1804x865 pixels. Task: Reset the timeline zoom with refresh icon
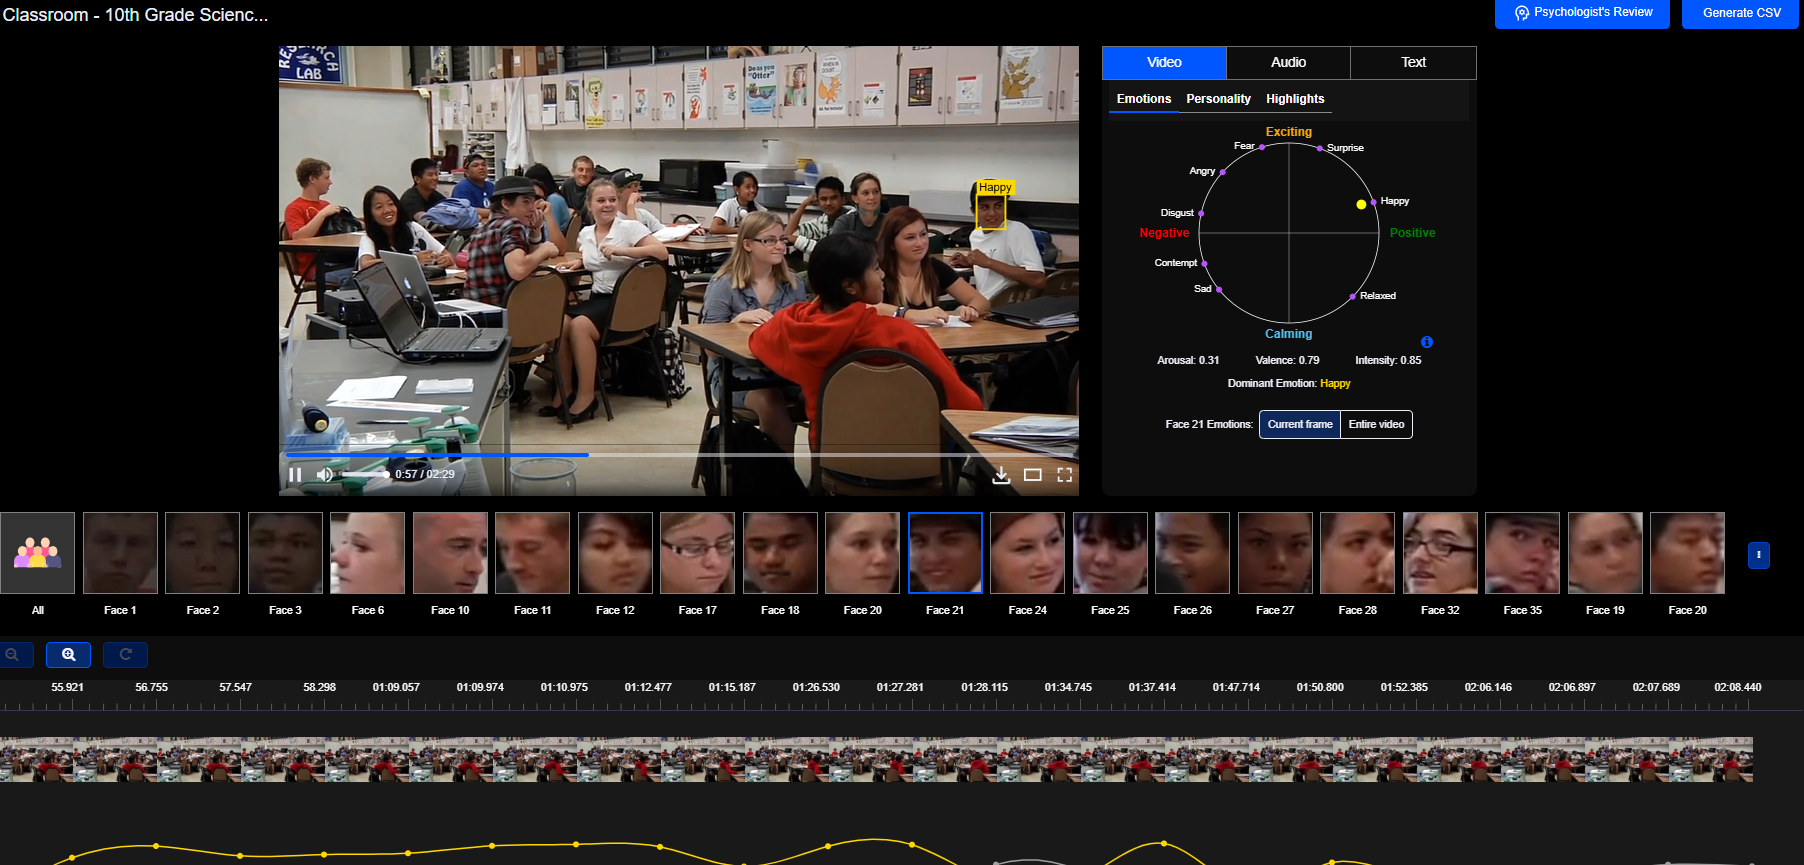coord(125,655)
